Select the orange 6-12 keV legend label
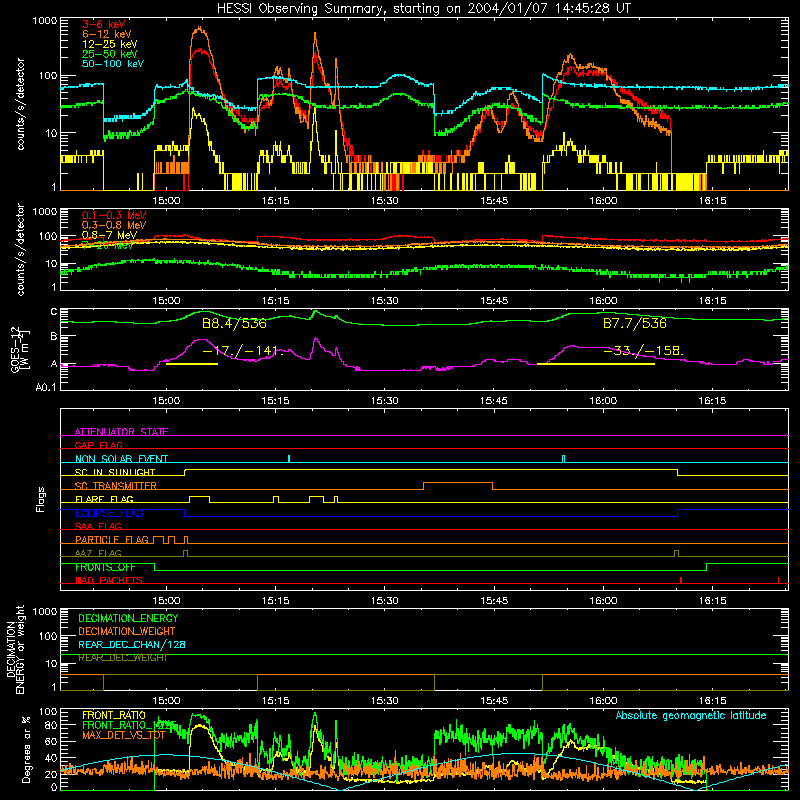800x800 pixels. point(106,34)
